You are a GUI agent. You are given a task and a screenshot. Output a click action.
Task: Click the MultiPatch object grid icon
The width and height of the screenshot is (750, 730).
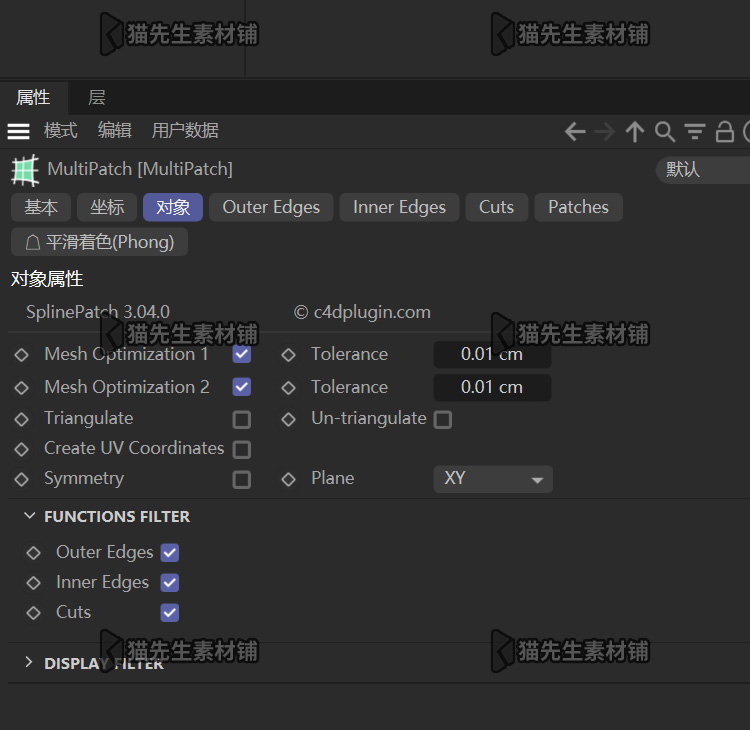point(25,170)
